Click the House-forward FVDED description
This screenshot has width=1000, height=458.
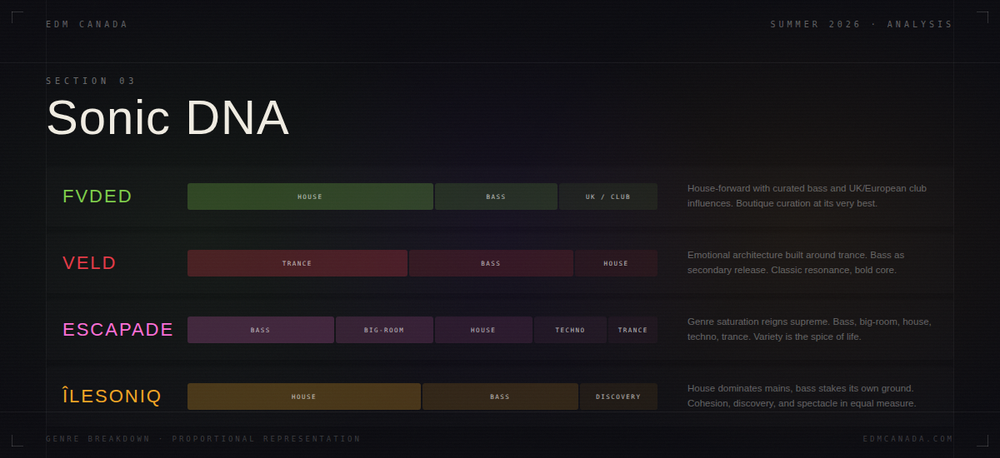(807, 196)
